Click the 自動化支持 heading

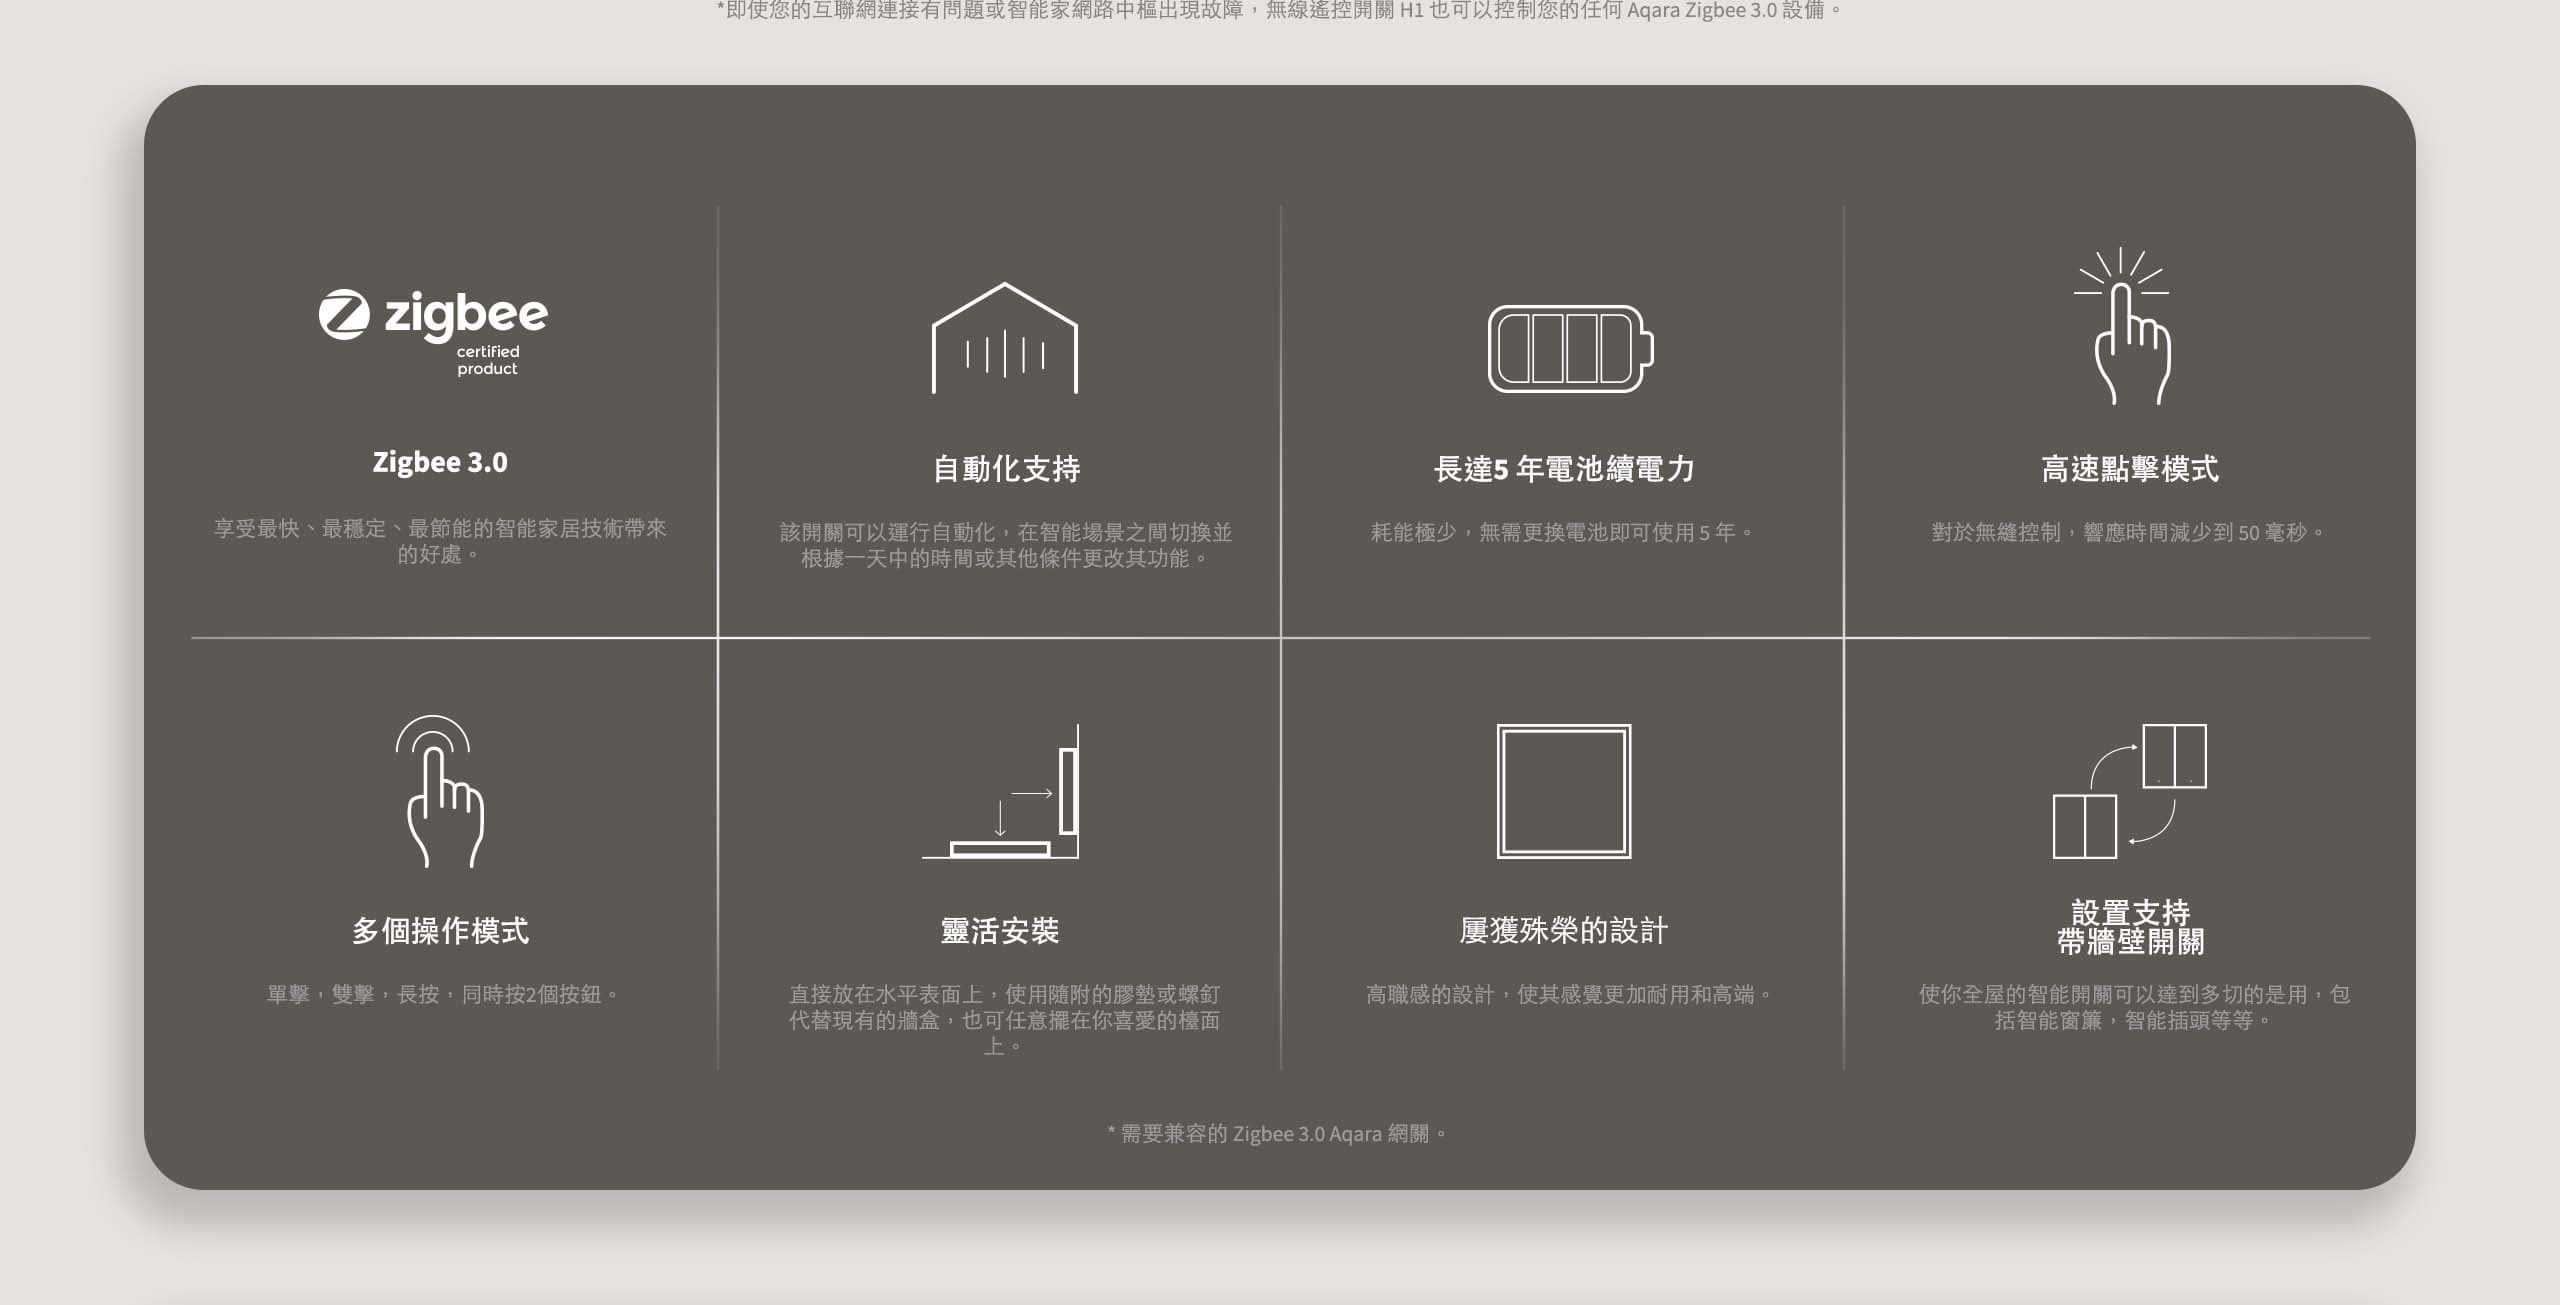tap(1005, 469)
